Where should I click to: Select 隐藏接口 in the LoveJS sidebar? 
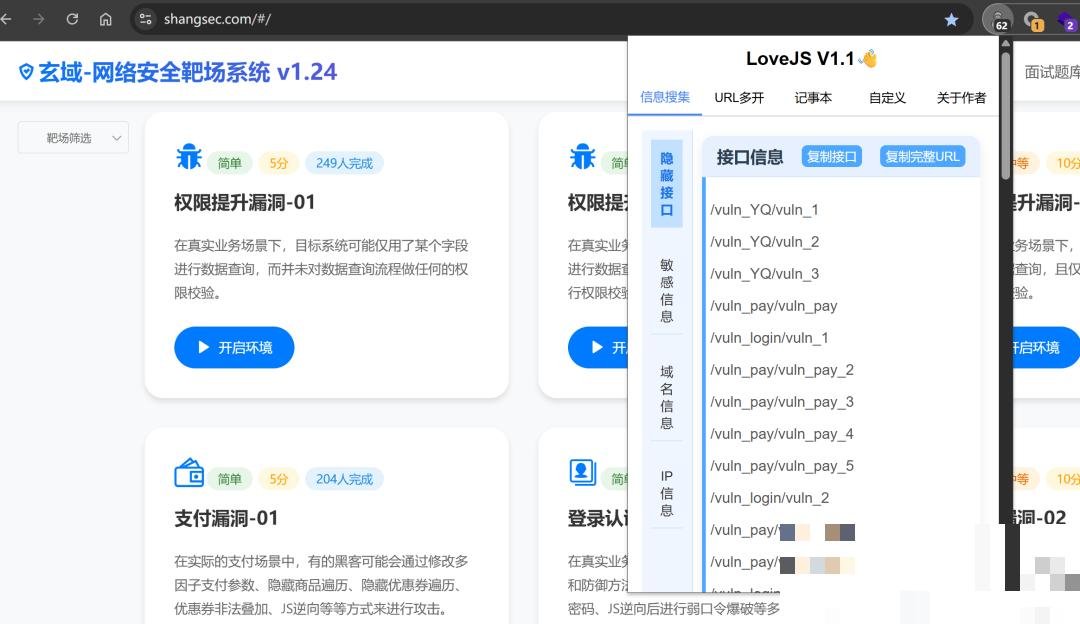tap(667, 184)
